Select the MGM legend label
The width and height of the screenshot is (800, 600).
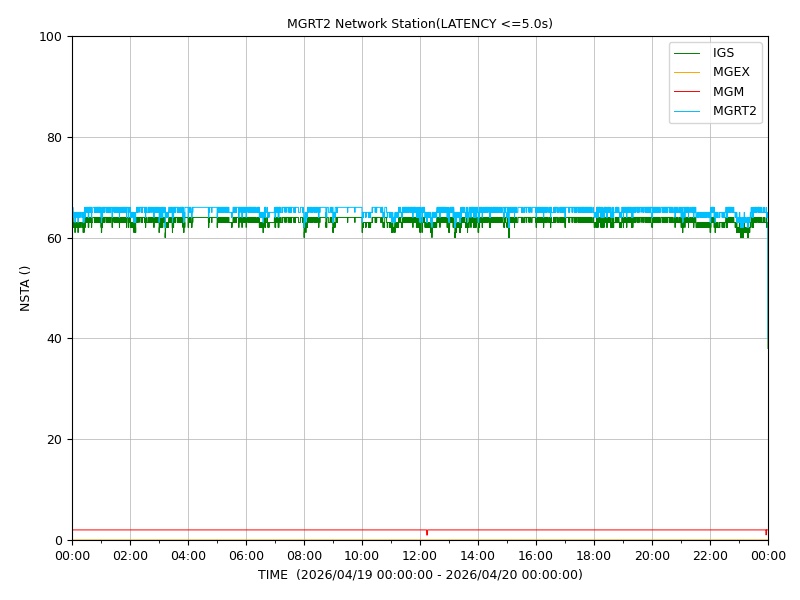(728, 92)
